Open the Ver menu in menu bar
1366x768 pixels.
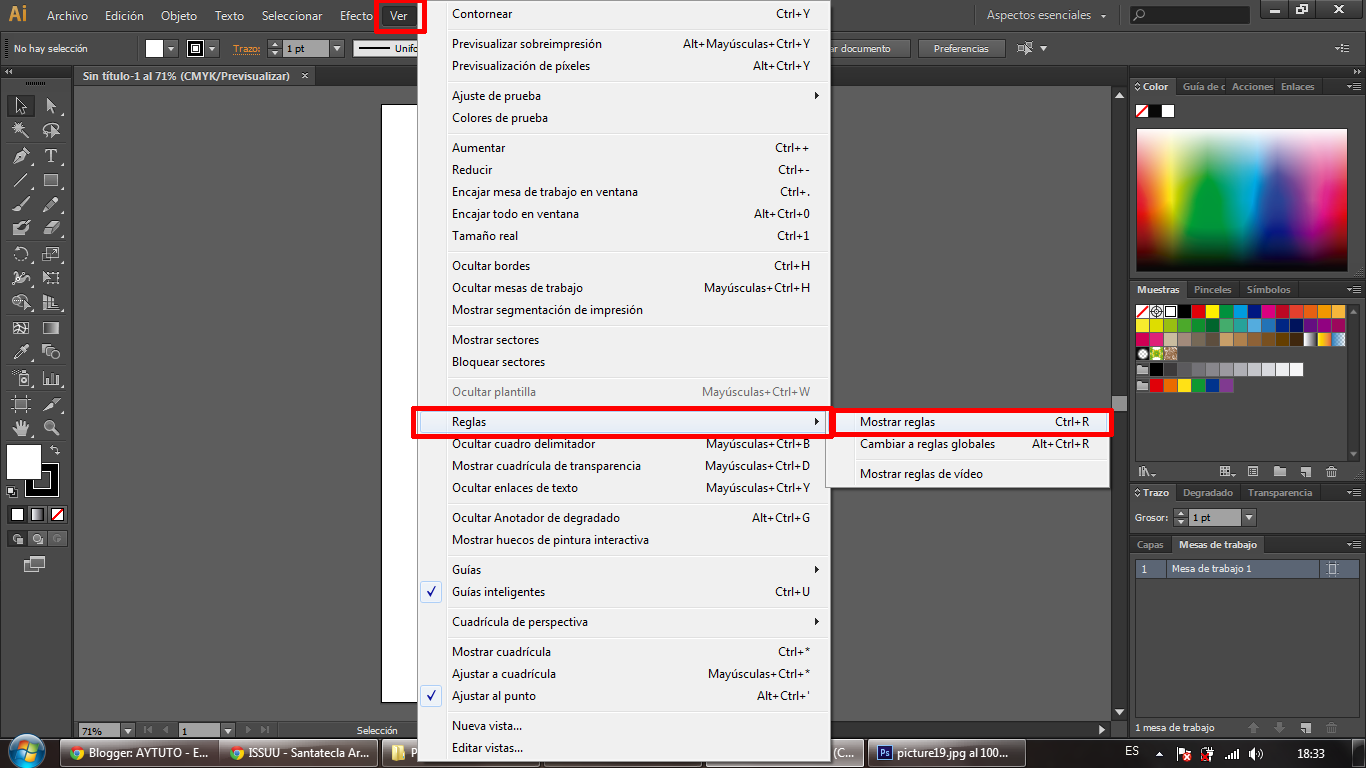coord(399,16)
